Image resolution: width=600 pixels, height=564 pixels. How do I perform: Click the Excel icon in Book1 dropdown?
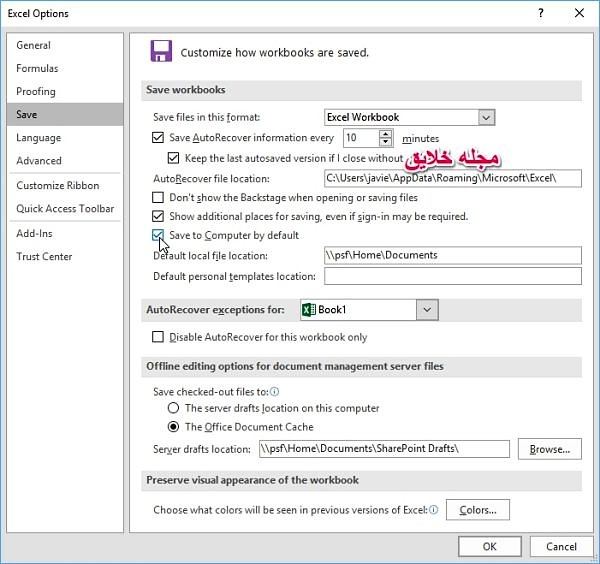(309, 310)
